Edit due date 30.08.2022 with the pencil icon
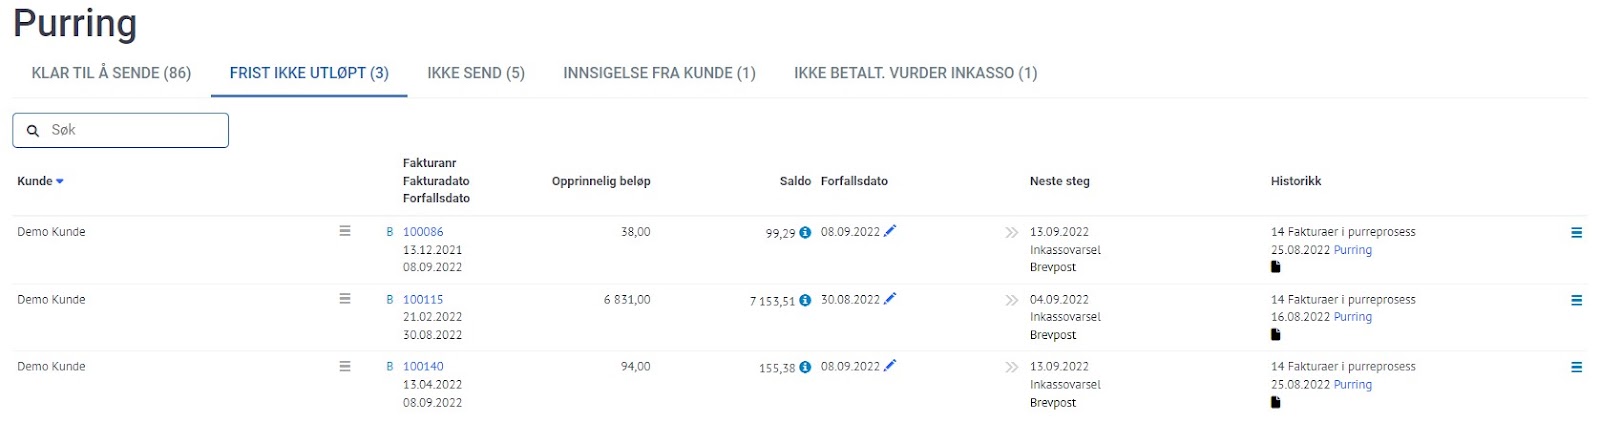Image resolution: width=1600 pixels, height=423 pixels. (x=890, y=298)
